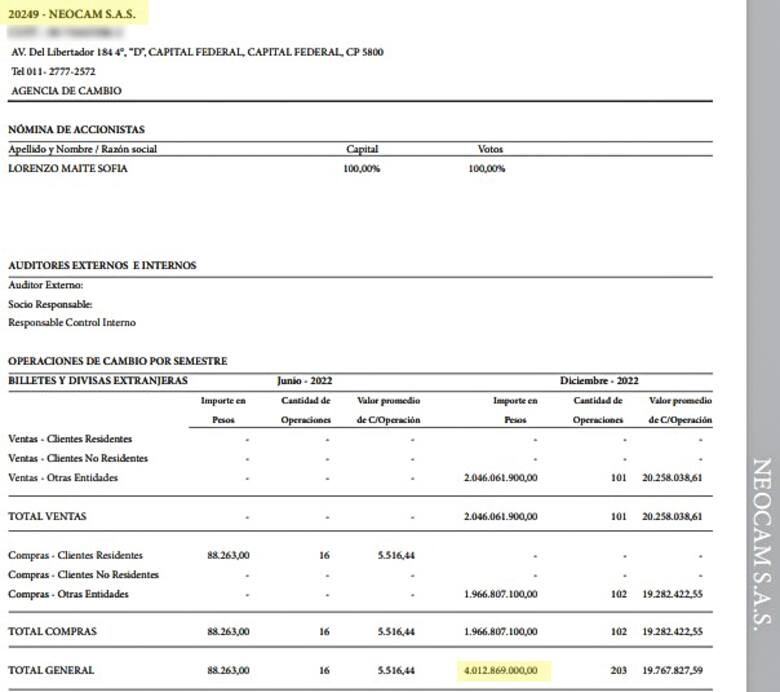Click the "AUDITORES EXTERNOS E INTERNOS" heading
This screenshot has height=692, width=780.
102,265
